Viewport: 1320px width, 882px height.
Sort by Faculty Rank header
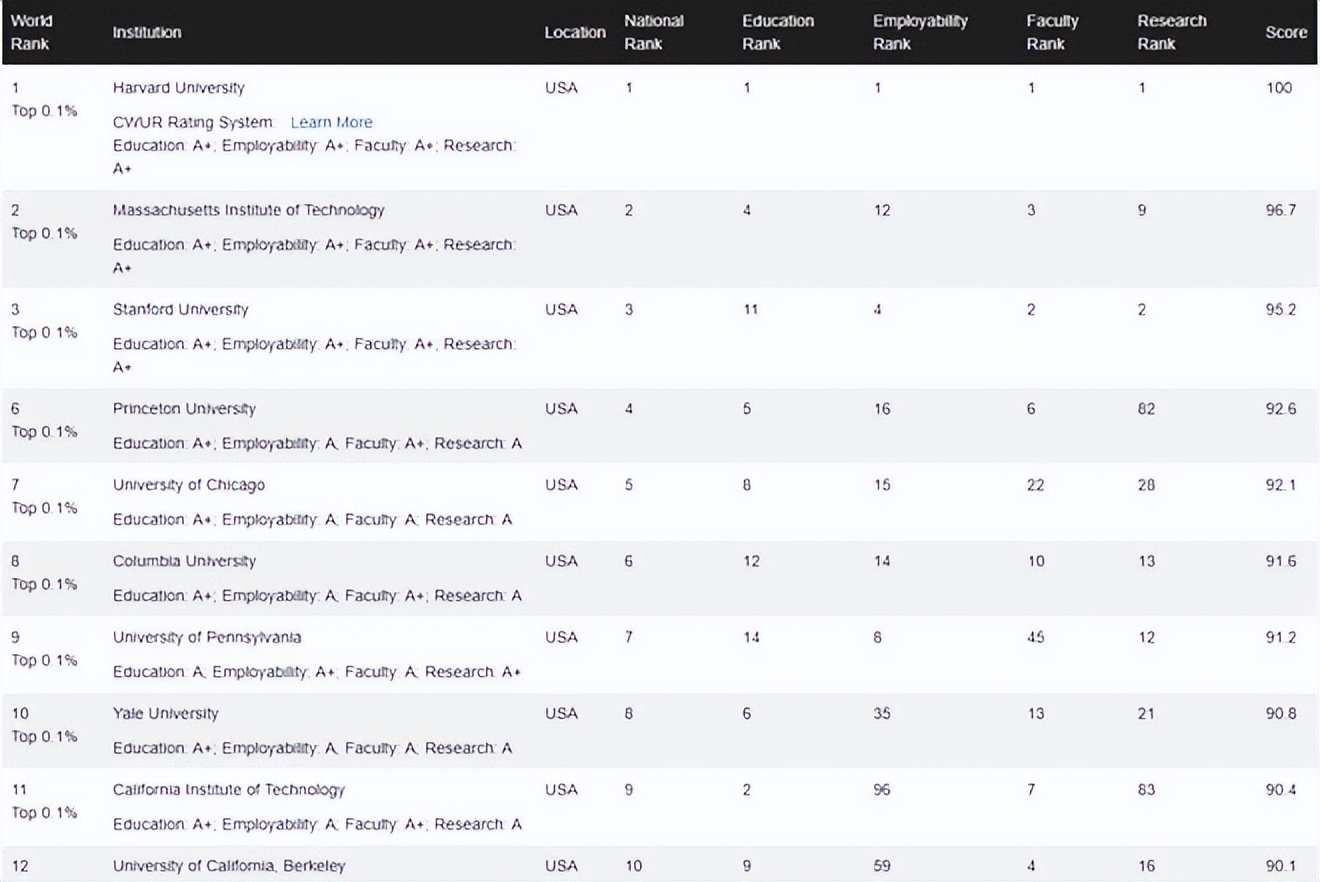tap(1051, 32)
